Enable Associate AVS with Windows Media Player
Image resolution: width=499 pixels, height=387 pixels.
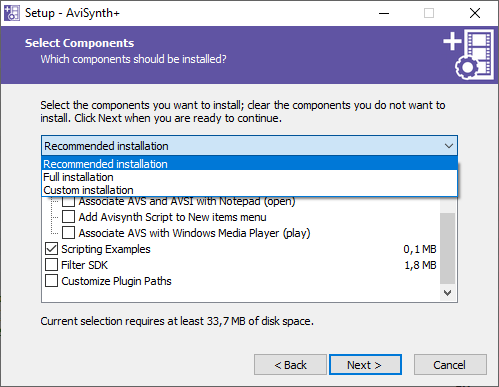click(68, 233)
